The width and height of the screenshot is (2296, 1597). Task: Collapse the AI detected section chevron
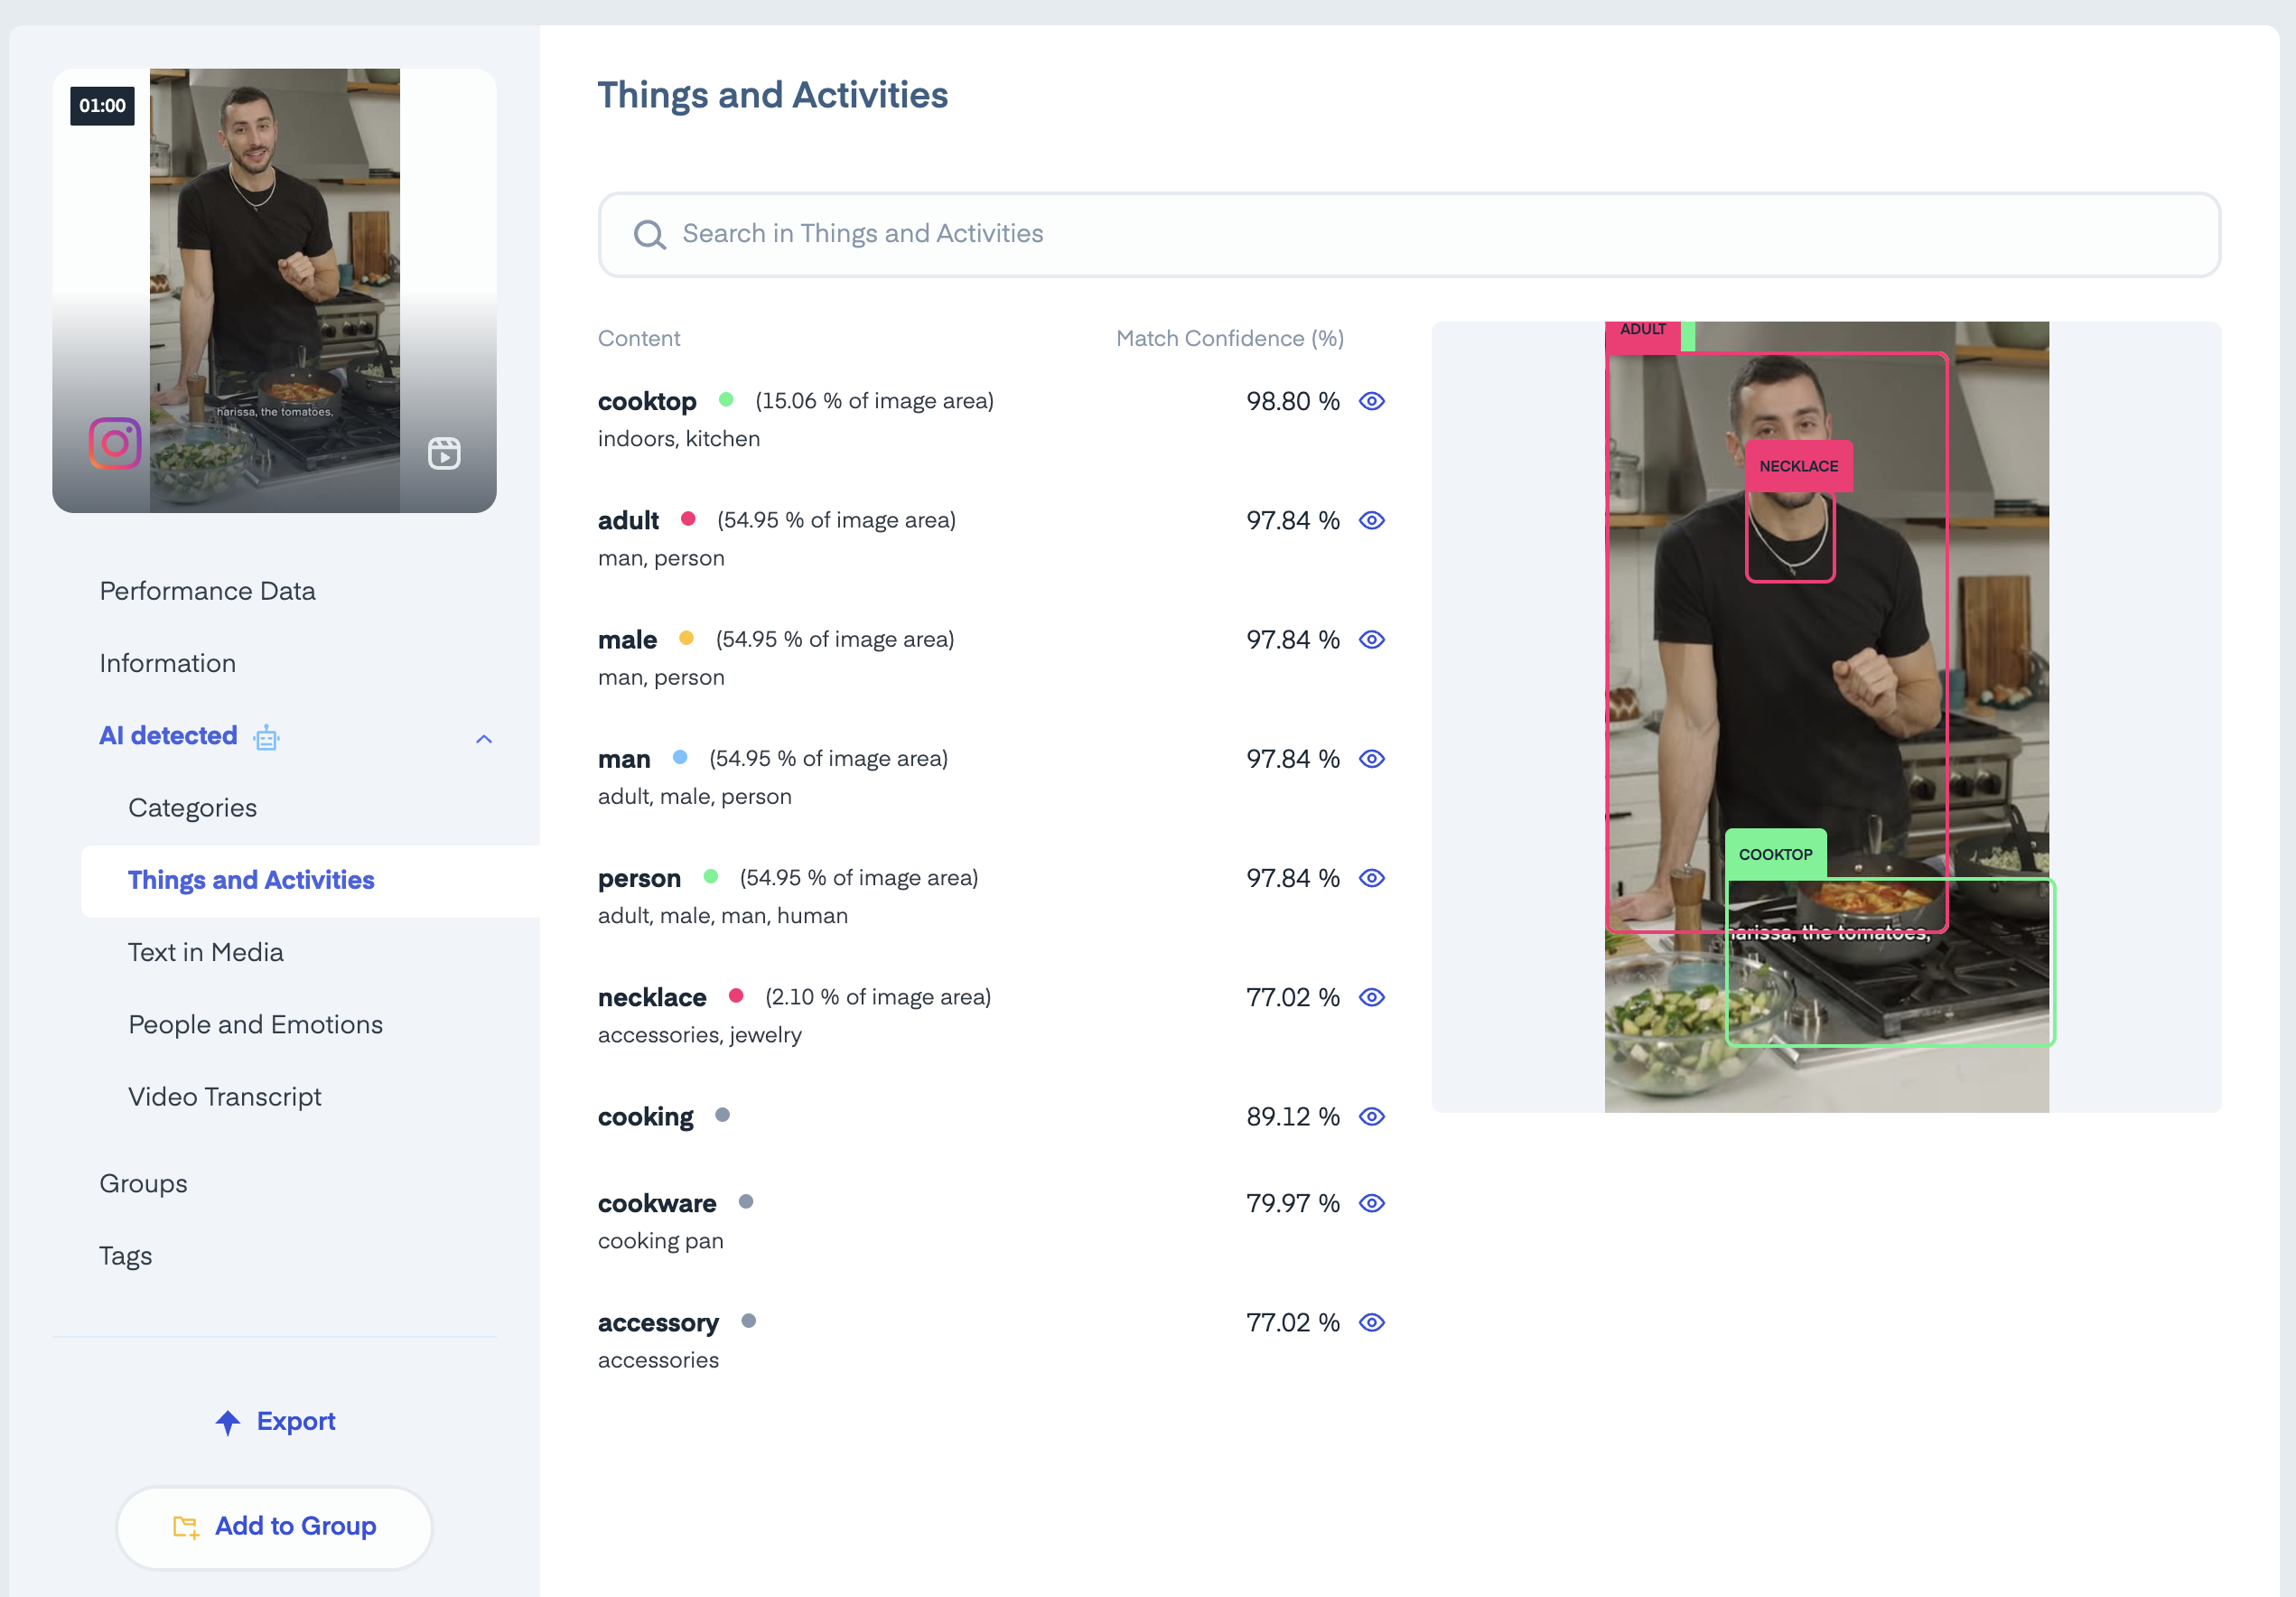(484, 739)
